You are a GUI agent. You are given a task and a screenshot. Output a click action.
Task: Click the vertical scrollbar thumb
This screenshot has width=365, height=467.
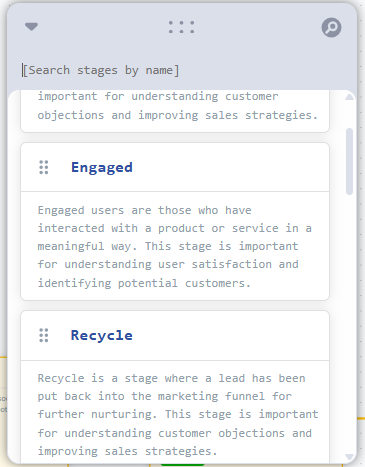pos(349,161)
